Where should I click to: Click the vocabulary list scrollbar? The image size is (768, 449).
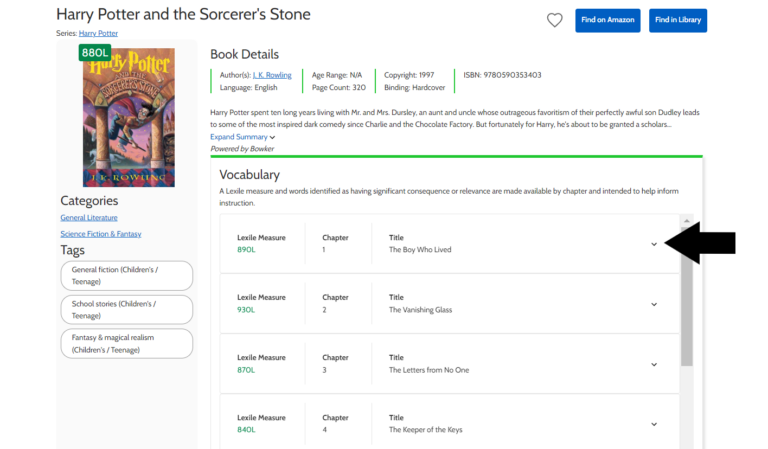point(686,300)
